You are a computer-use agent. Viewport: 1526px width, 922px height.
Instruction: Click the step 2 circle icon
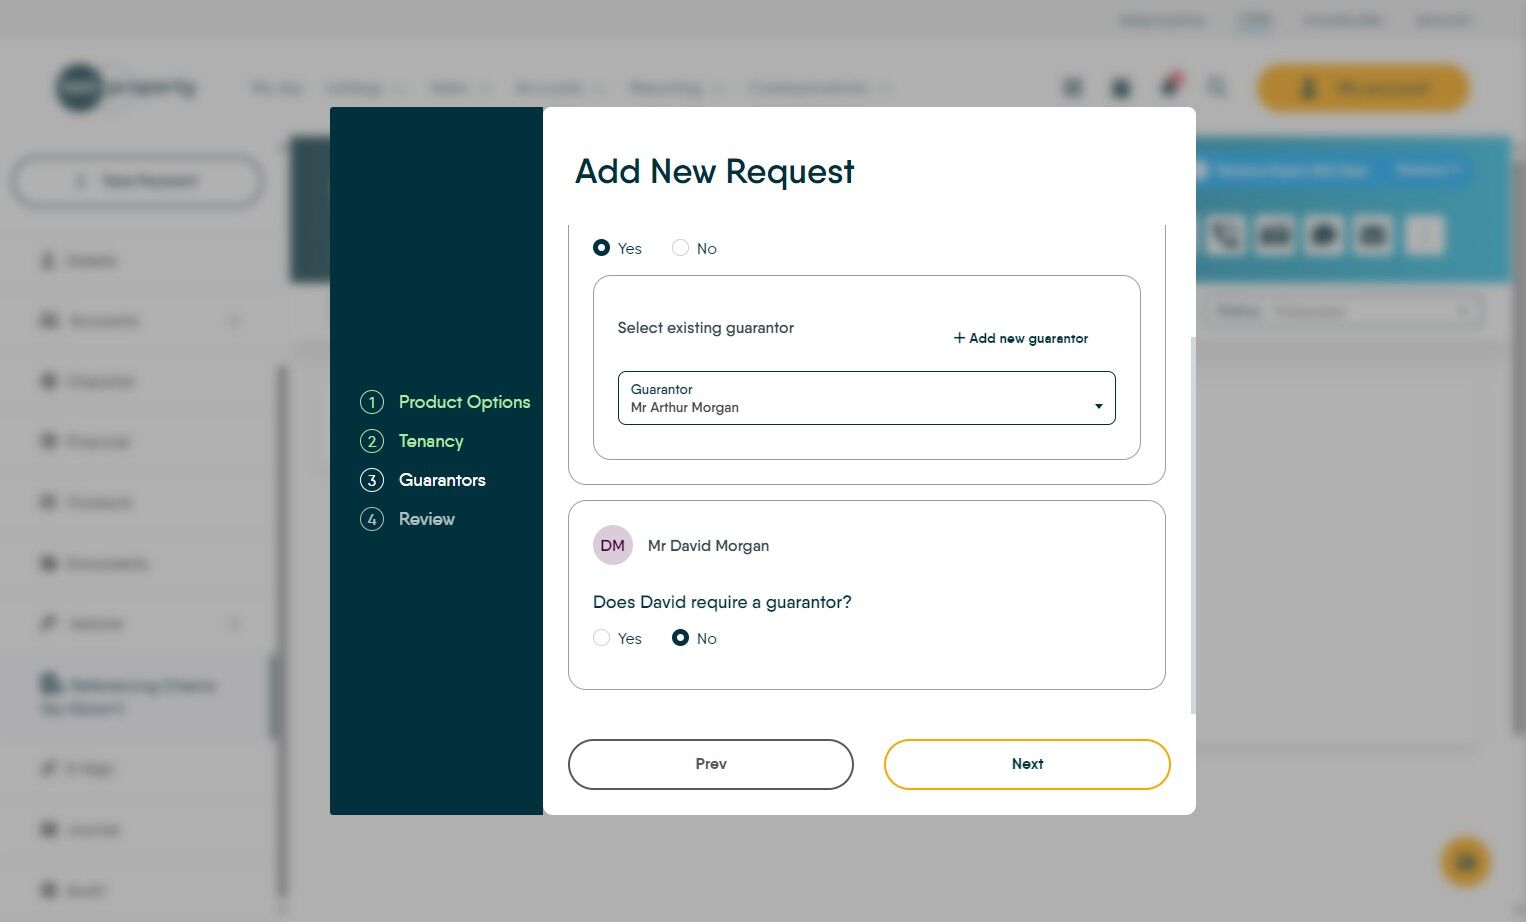(372, 441)
